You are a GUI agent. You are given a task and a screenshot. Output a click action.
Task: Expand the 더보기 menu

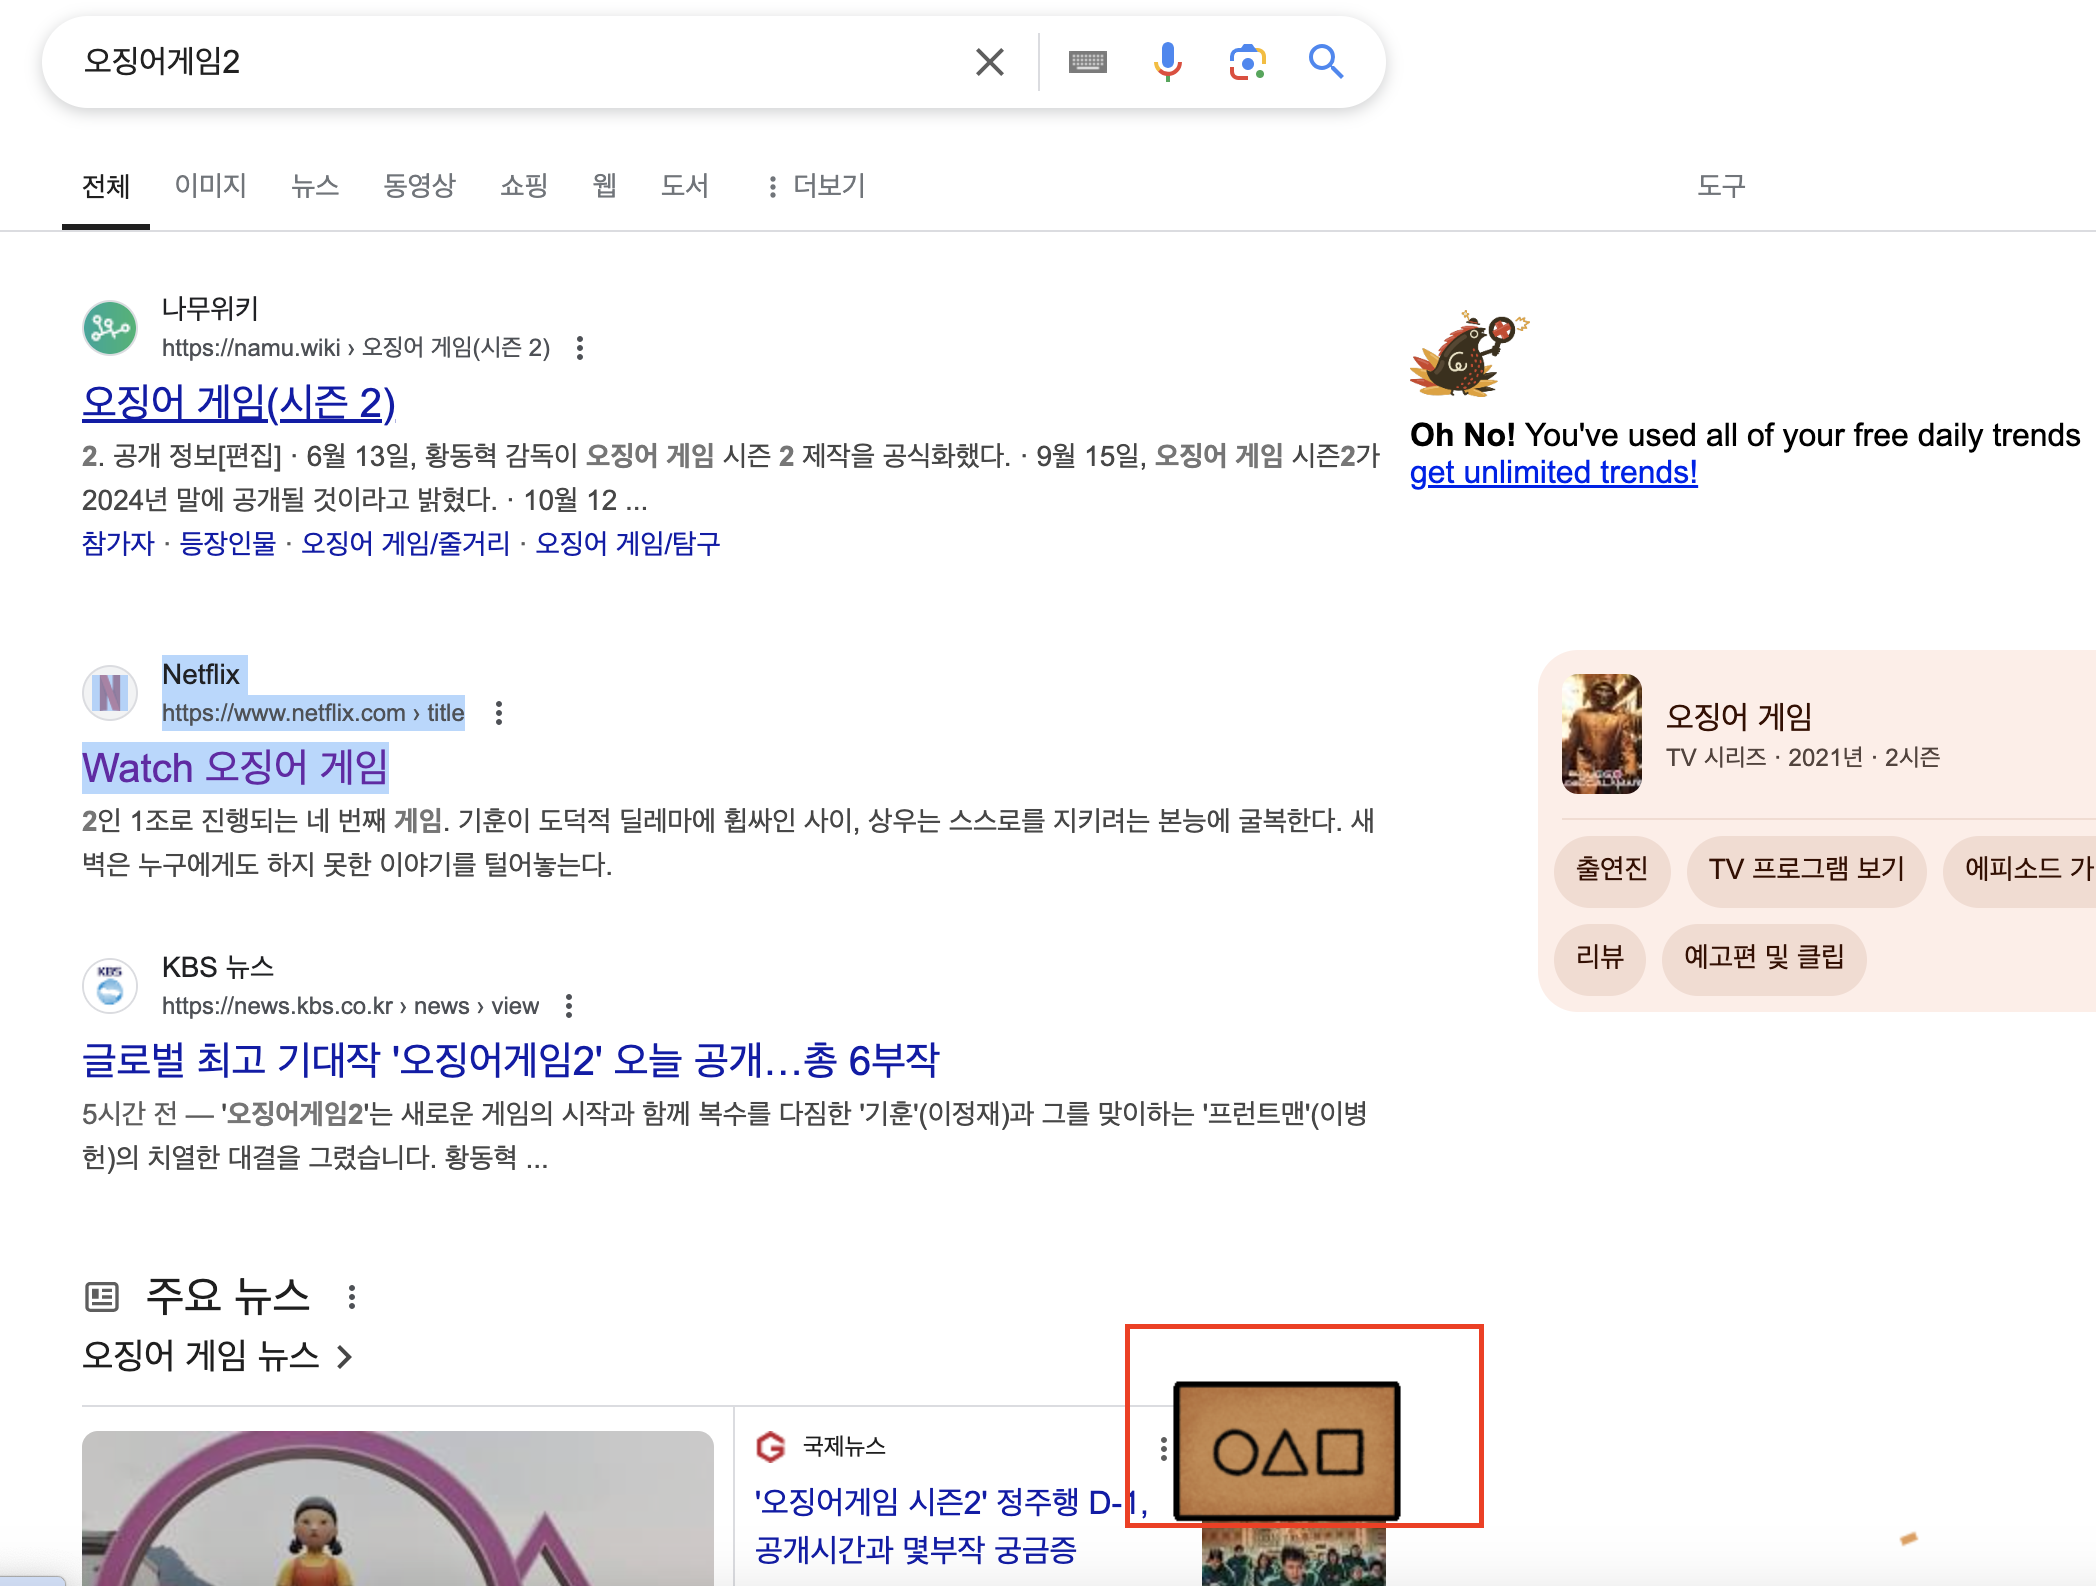[816, 185]
